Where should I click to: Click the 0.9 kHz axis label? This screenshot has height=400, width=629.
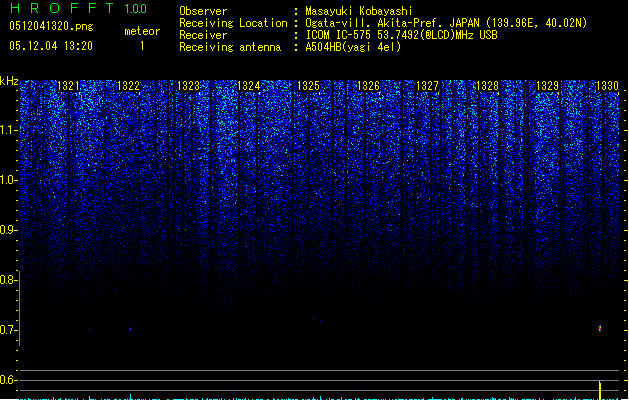pos(8,230)
